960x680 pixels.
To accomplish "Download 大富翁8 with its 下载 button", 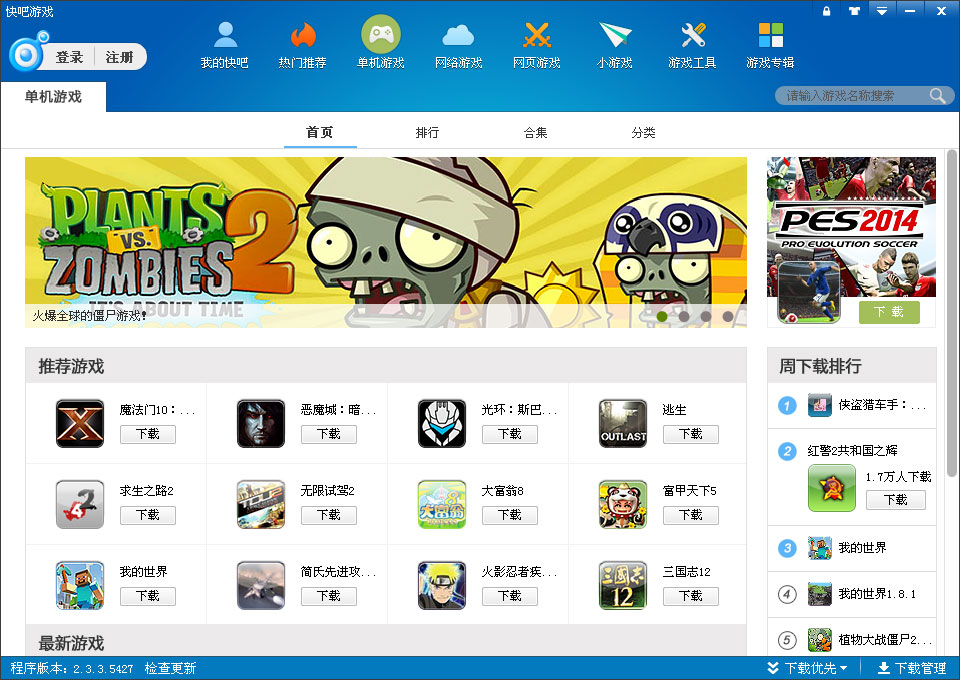I will [509, 515].
